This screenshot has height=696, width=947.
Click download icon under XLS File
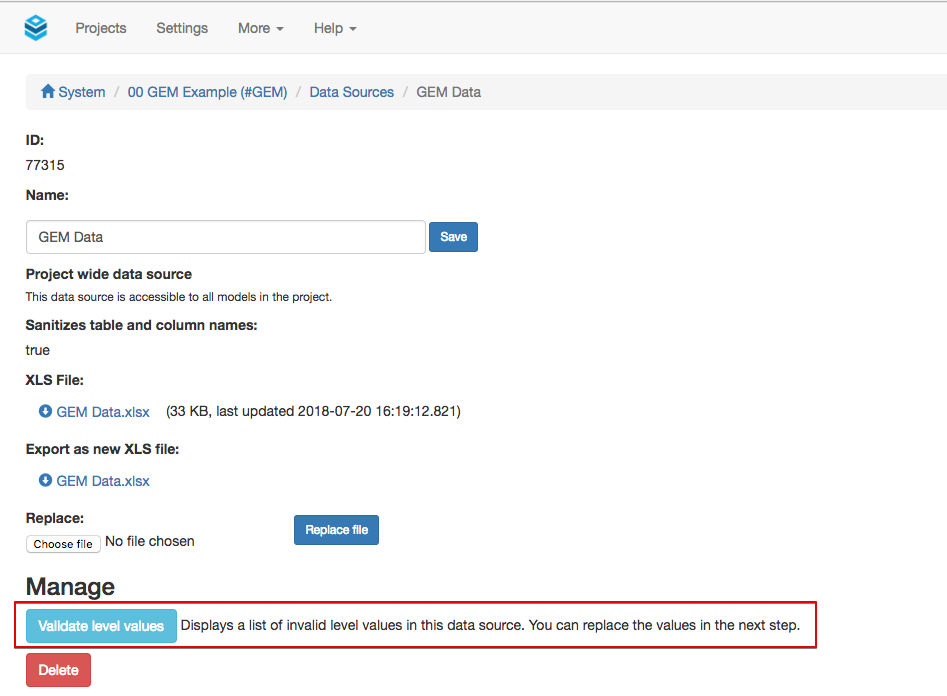(45, 411)
